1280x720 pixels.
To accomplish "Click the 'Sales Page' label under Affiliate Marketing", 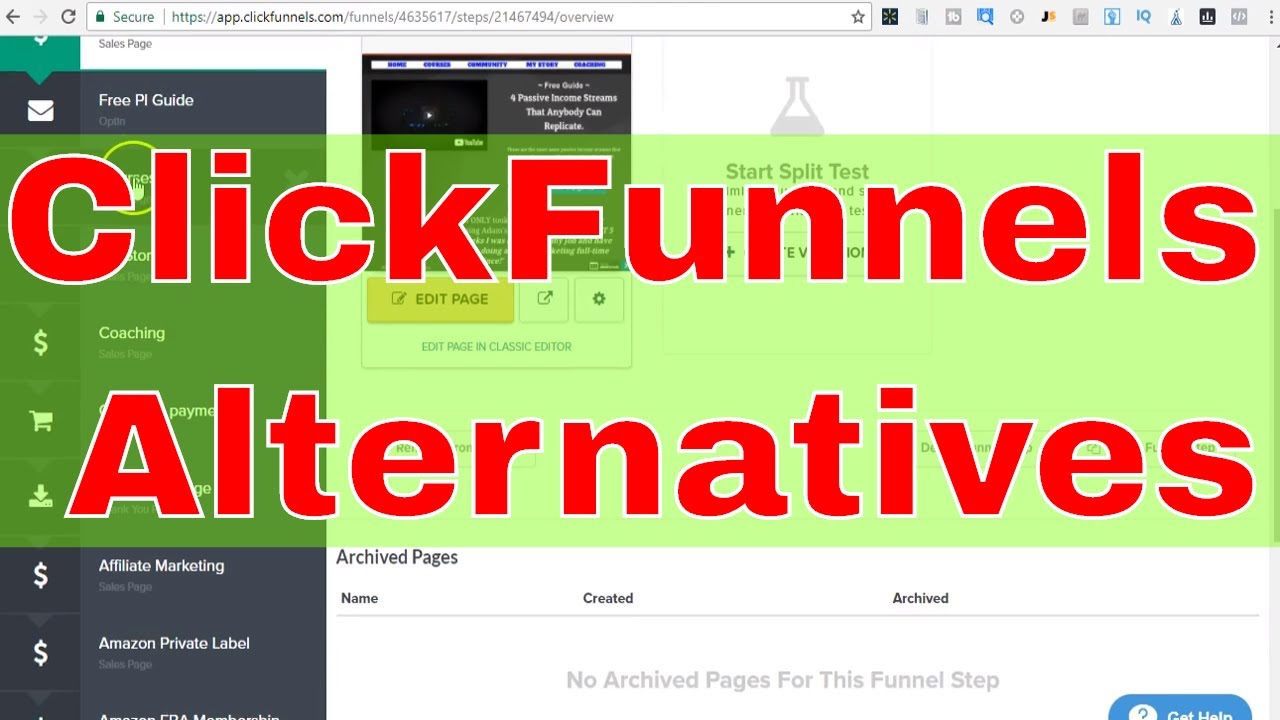I will pos(125,587).
